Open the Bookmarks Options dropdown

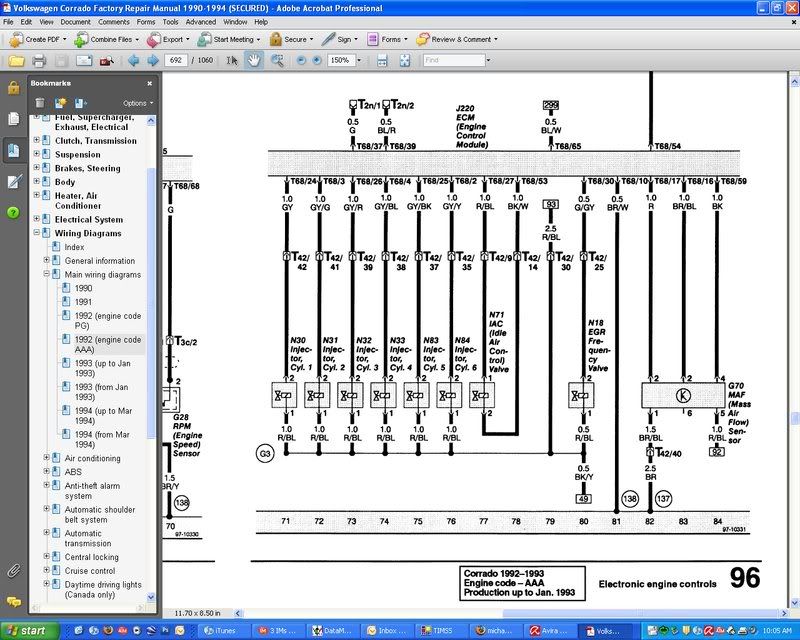[x=137, y=103]
